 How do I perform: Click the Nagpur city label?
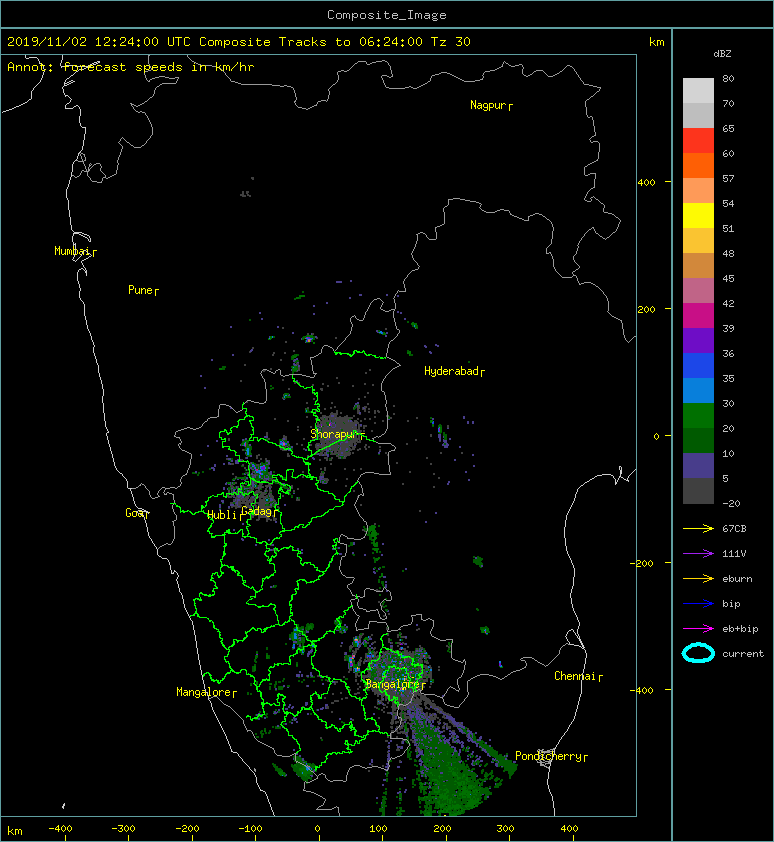tap(488, 105)
